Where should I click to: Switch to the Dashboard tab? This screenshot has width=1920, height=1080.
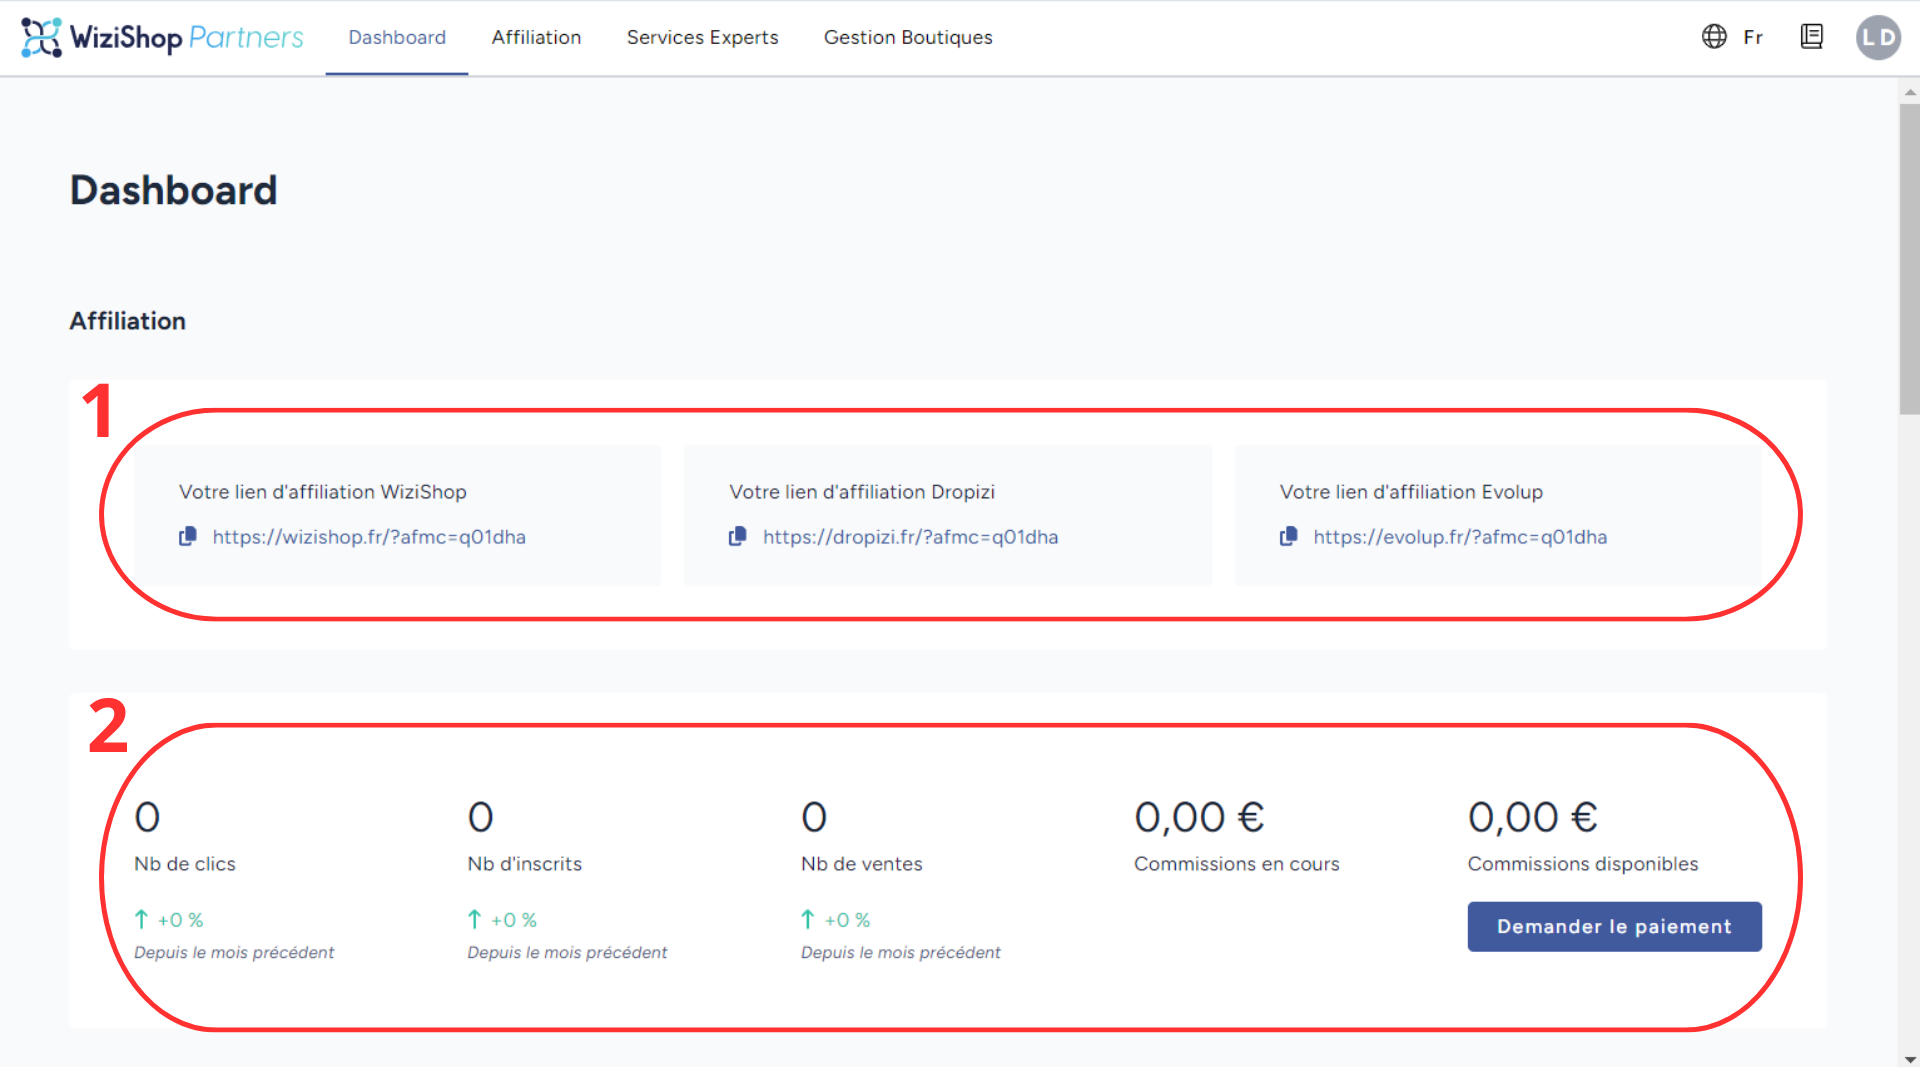[x=397, y=37]
